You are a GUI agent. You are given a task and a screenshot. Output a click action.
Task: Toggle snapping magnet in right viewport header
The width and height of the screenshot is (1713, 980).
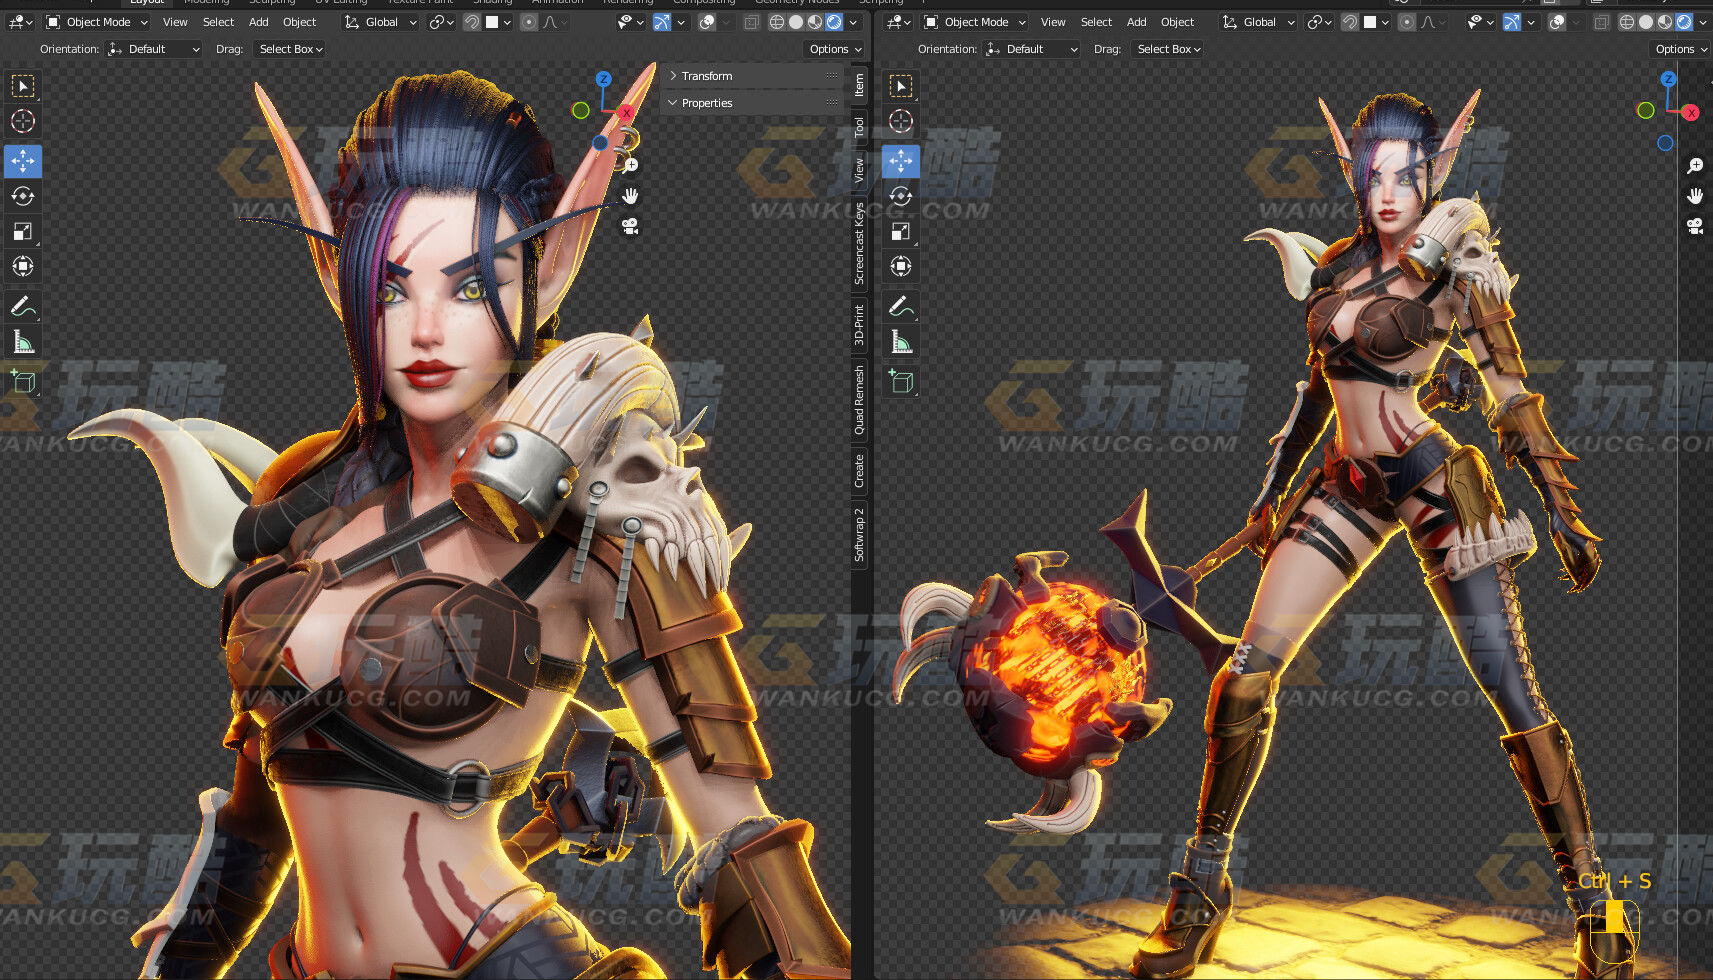[1350, 22]
